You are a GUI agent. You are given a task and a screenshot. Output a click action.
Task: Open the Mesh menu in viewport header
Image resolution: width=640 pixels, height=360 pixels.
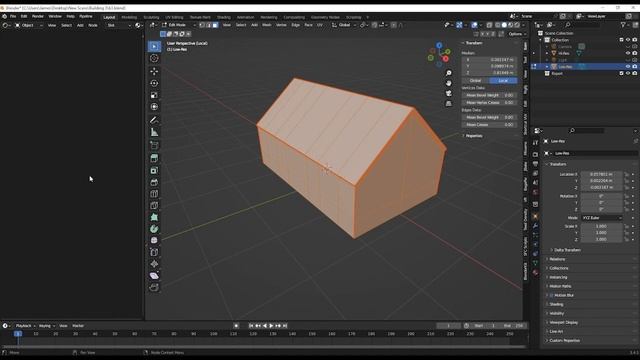(267, 25)
